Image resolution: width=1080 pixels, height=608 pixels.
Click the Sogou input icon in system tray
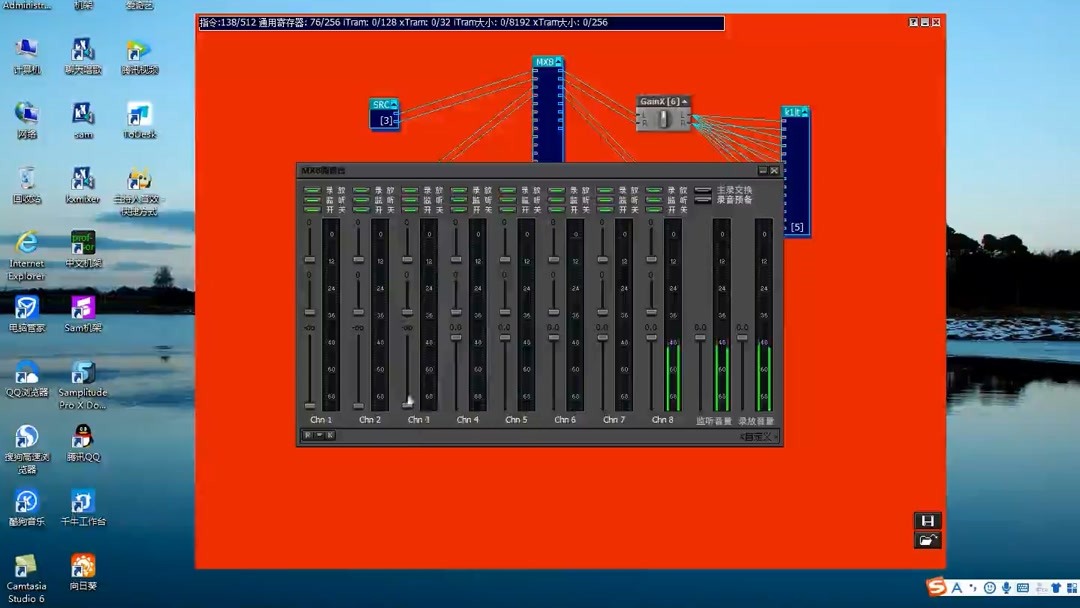934,587
